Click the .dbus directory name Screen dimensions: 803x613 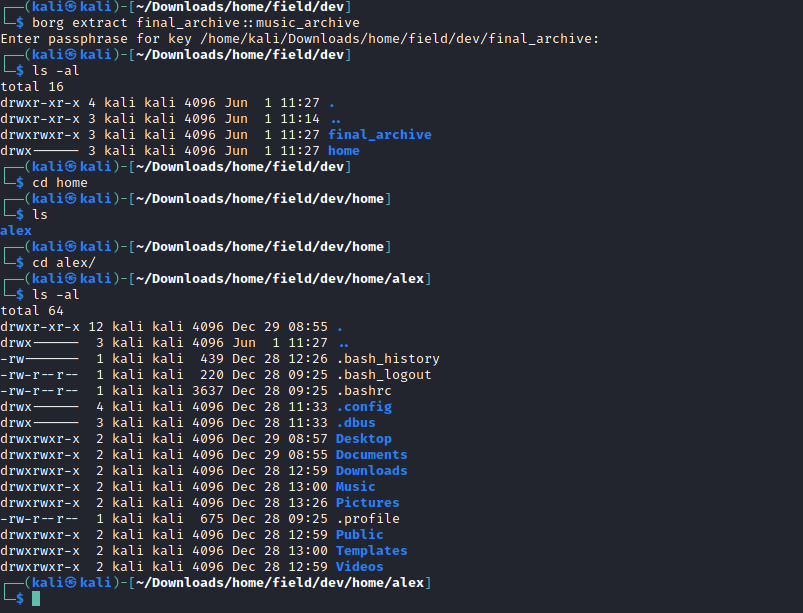click(355, 423)
